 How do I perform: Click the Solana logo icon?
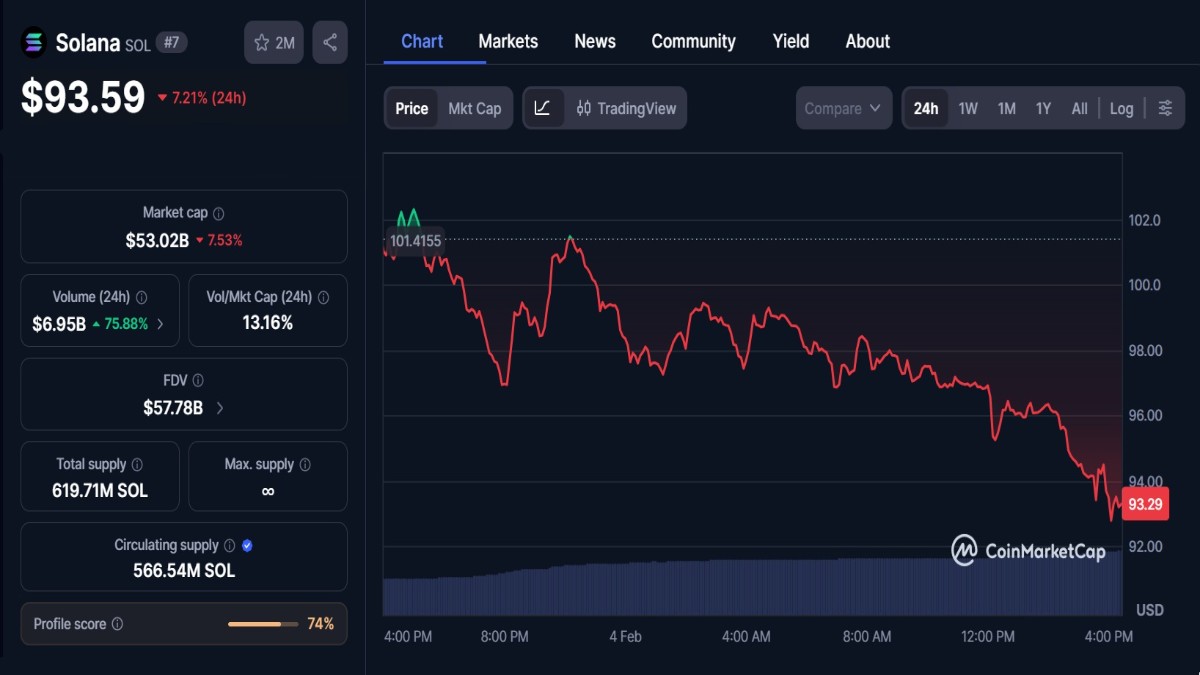click(x=33, y=42)
